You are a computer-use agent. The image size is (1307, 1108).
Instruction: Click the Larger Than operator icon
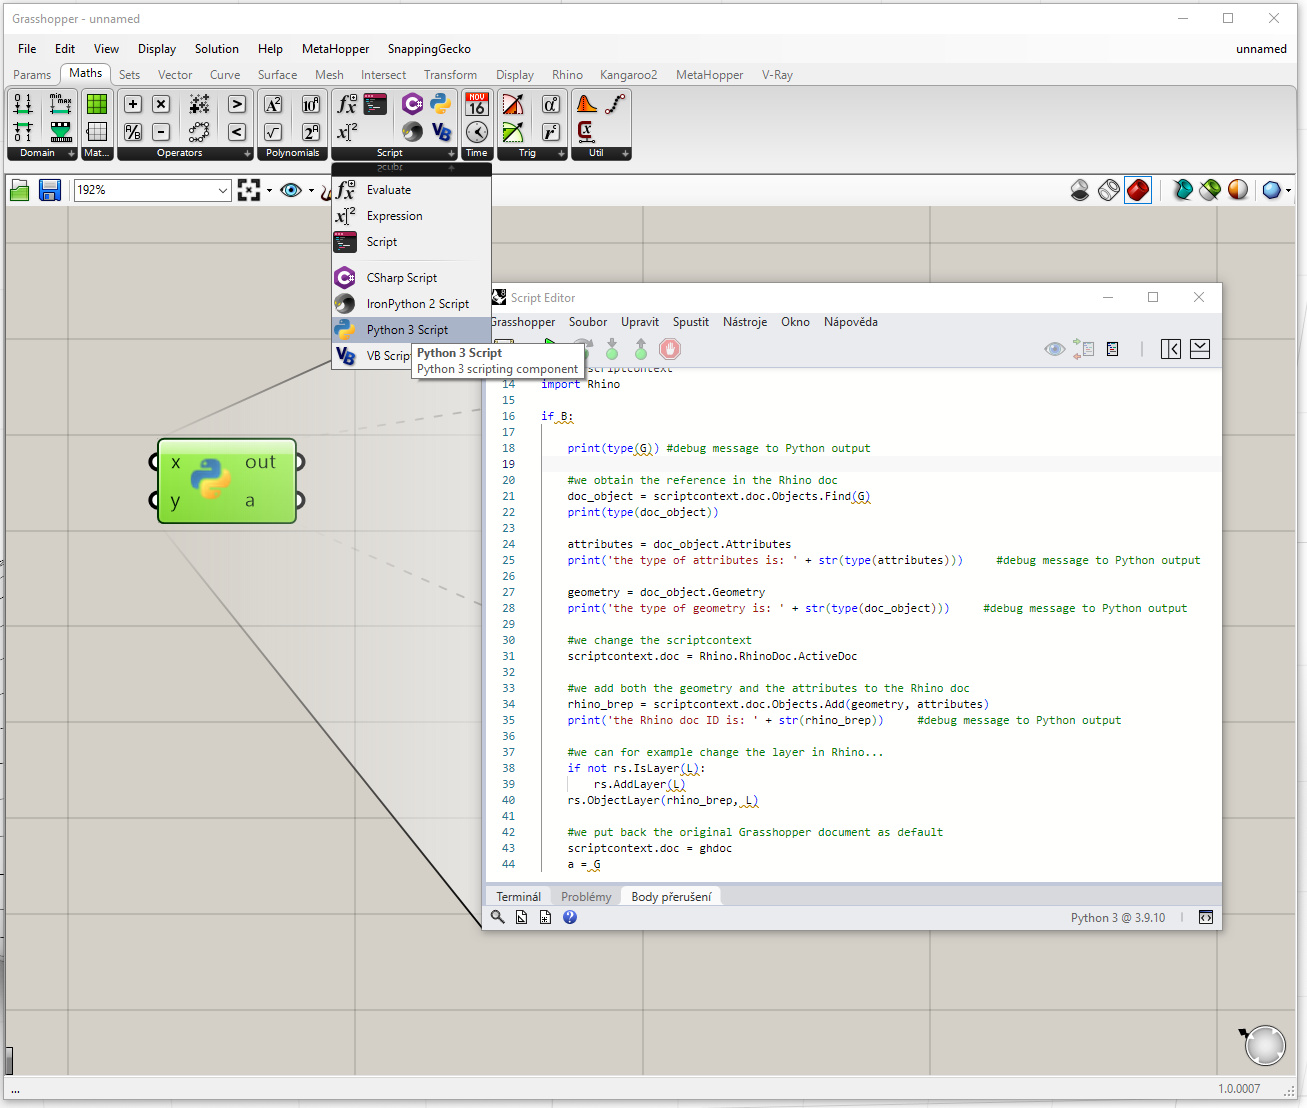237,104
